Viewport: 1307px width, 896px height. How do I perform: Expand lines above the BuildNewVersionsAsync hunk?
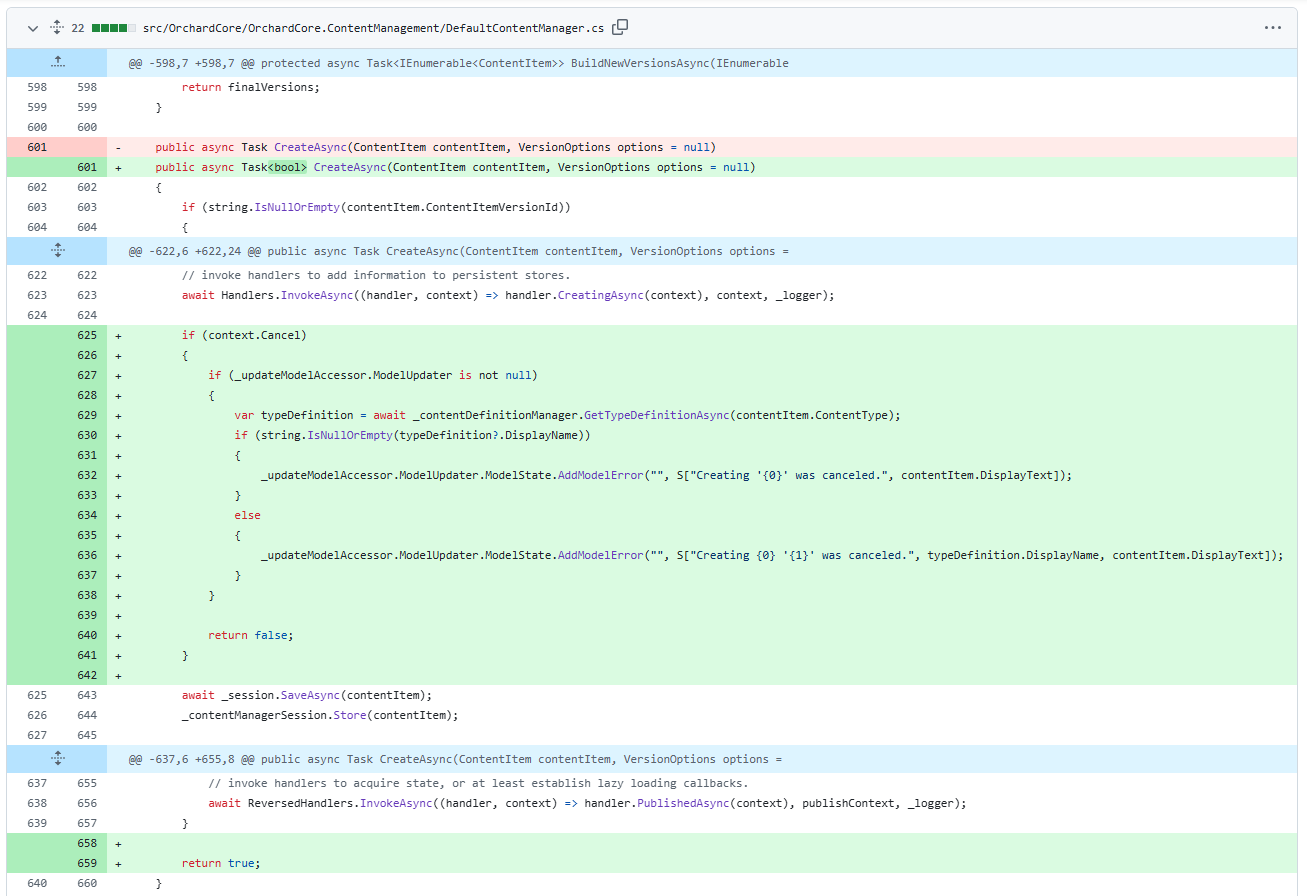[57, 63]
